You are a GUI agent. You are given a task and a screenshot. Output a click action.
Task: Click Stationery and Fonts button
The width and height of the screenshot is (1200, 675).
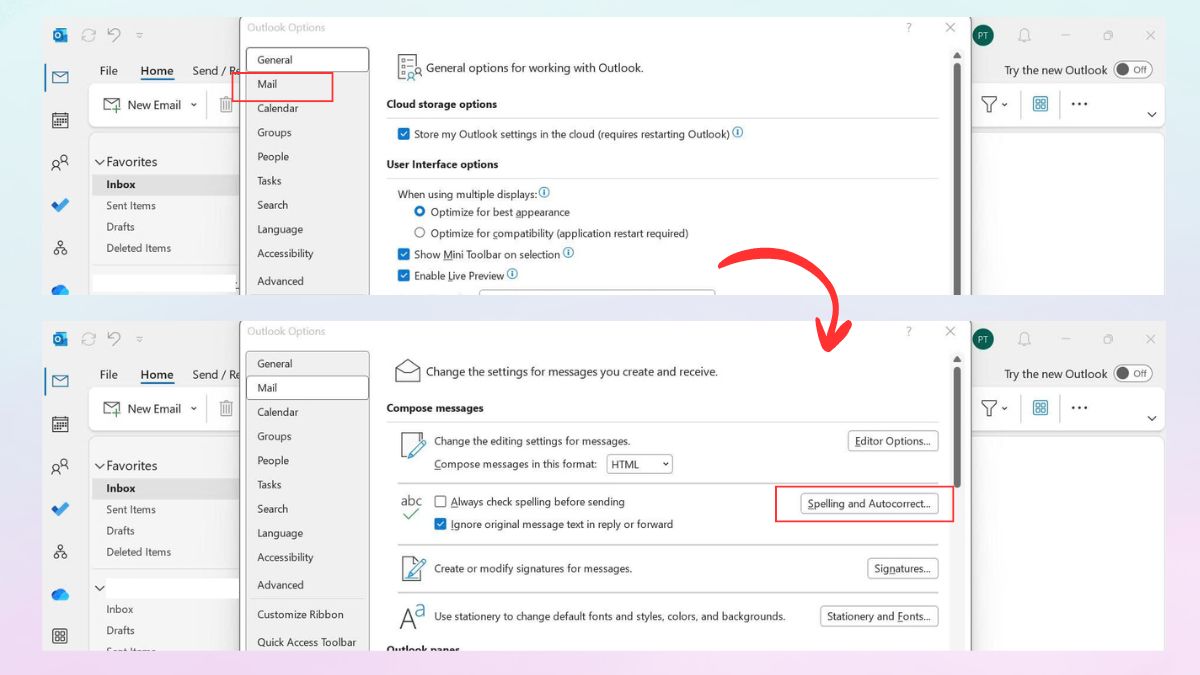pyautogui.click(x=879, y=617)
